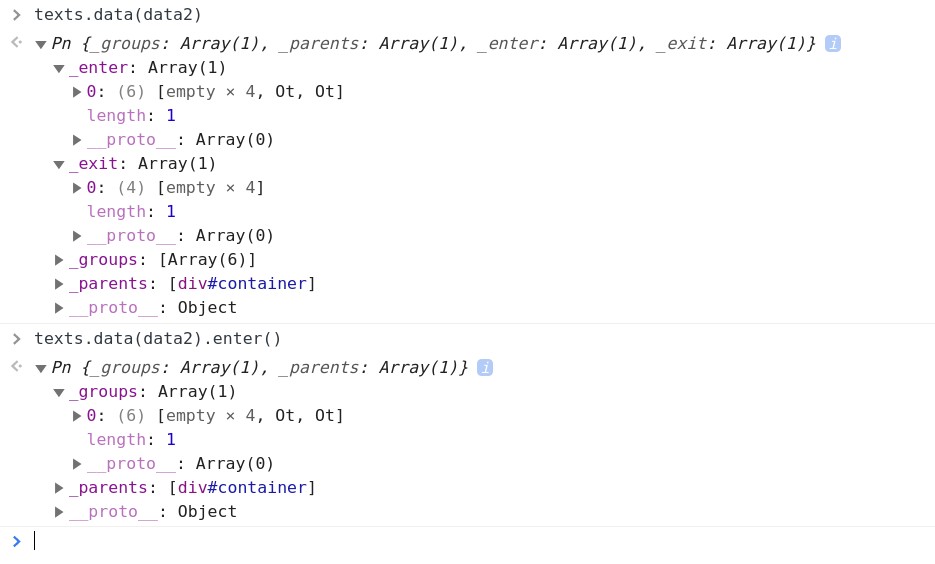Expand first _parents: [div#container] property
This screenshot has width=935, height=564.
(58, 284)
